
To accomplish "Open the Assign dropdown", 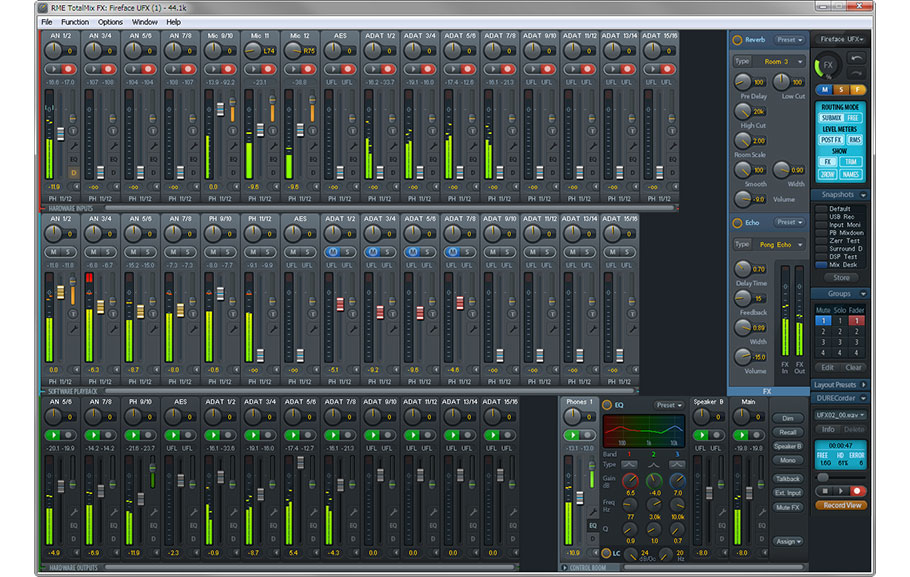I will [788, 541].
